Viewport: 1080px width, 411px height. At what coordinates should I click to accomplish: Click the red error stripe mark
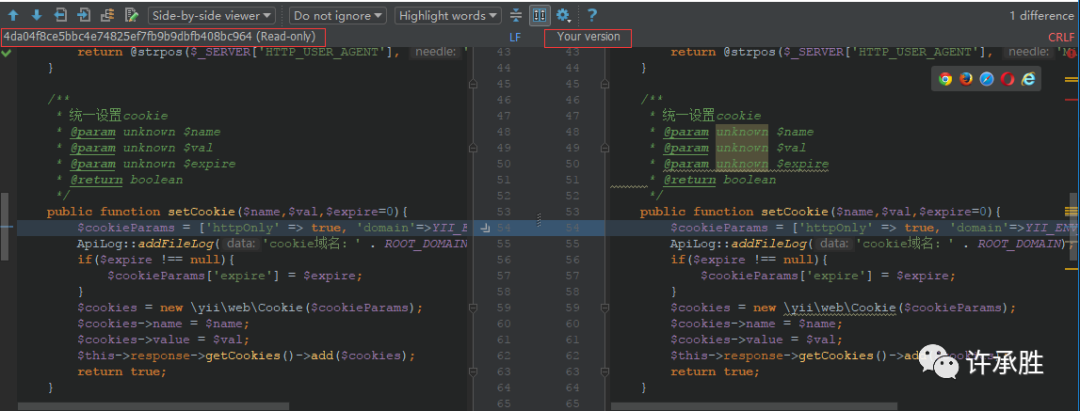pyautogui.click(x=1071, y=101)
